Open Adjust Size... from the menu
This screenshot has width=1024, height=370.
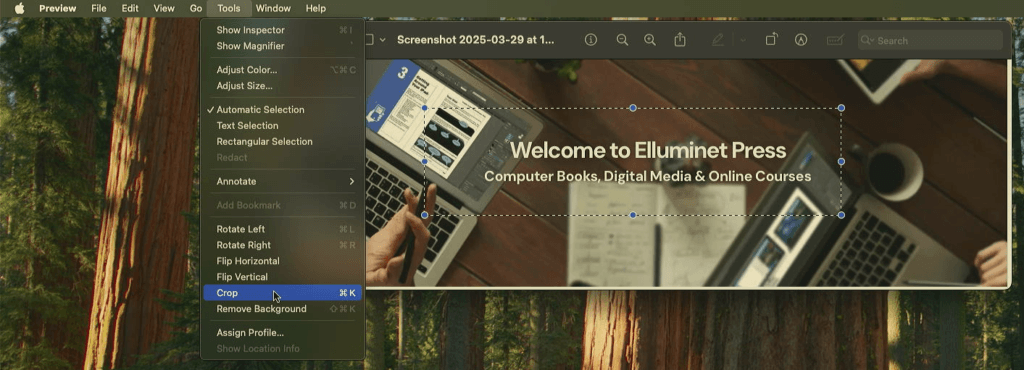(282, 86)
